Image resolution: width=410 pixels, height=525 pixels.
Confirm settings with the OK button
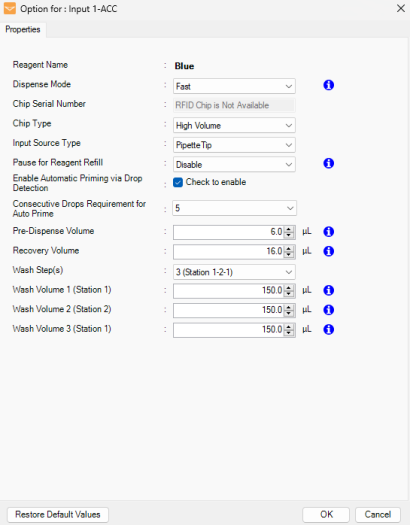(x=326, y=514)
